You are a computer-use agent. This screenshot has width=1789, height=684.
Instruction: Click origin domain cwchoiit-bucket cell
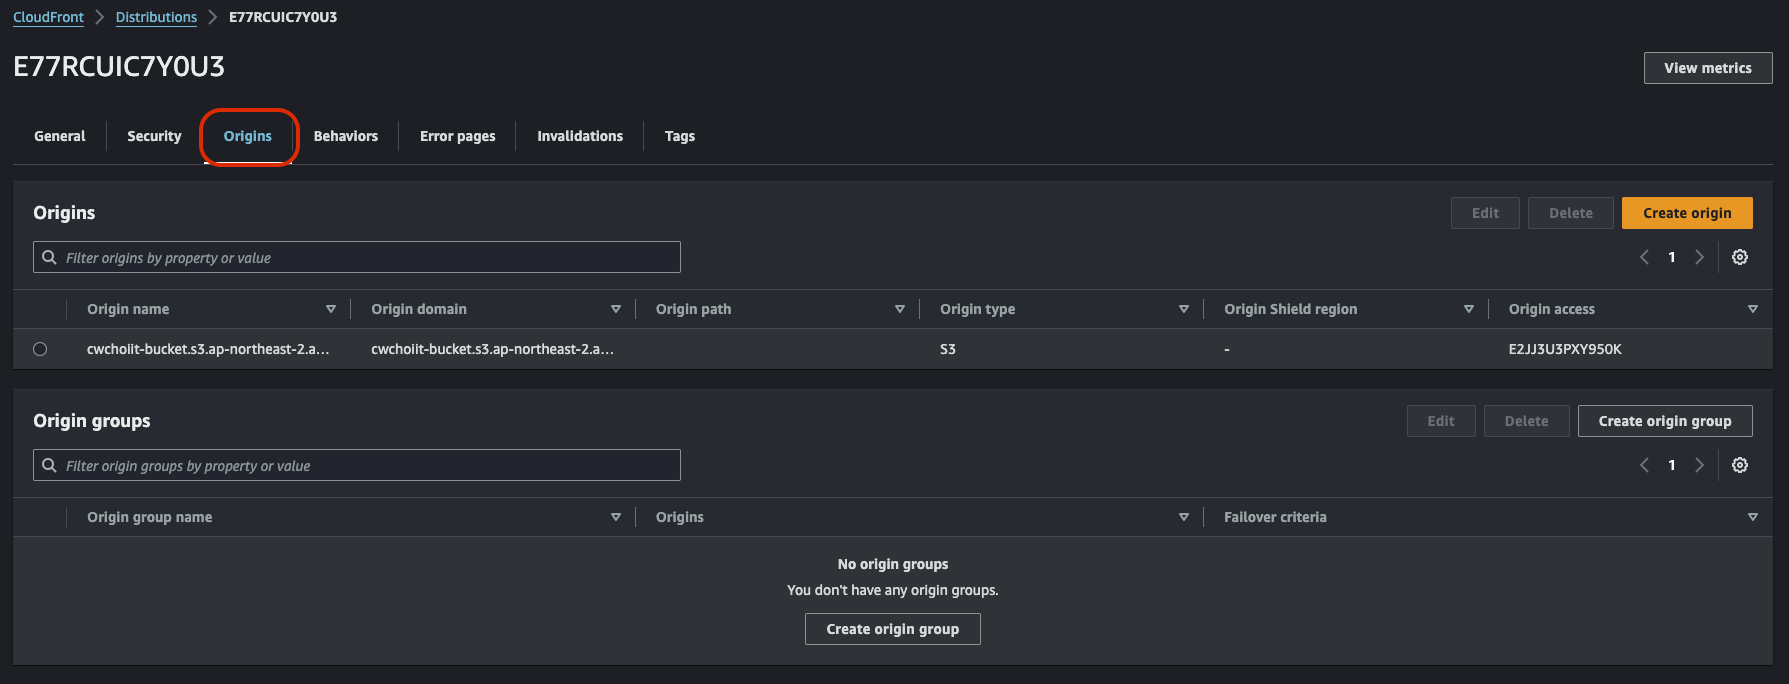(x=492, y=349)
